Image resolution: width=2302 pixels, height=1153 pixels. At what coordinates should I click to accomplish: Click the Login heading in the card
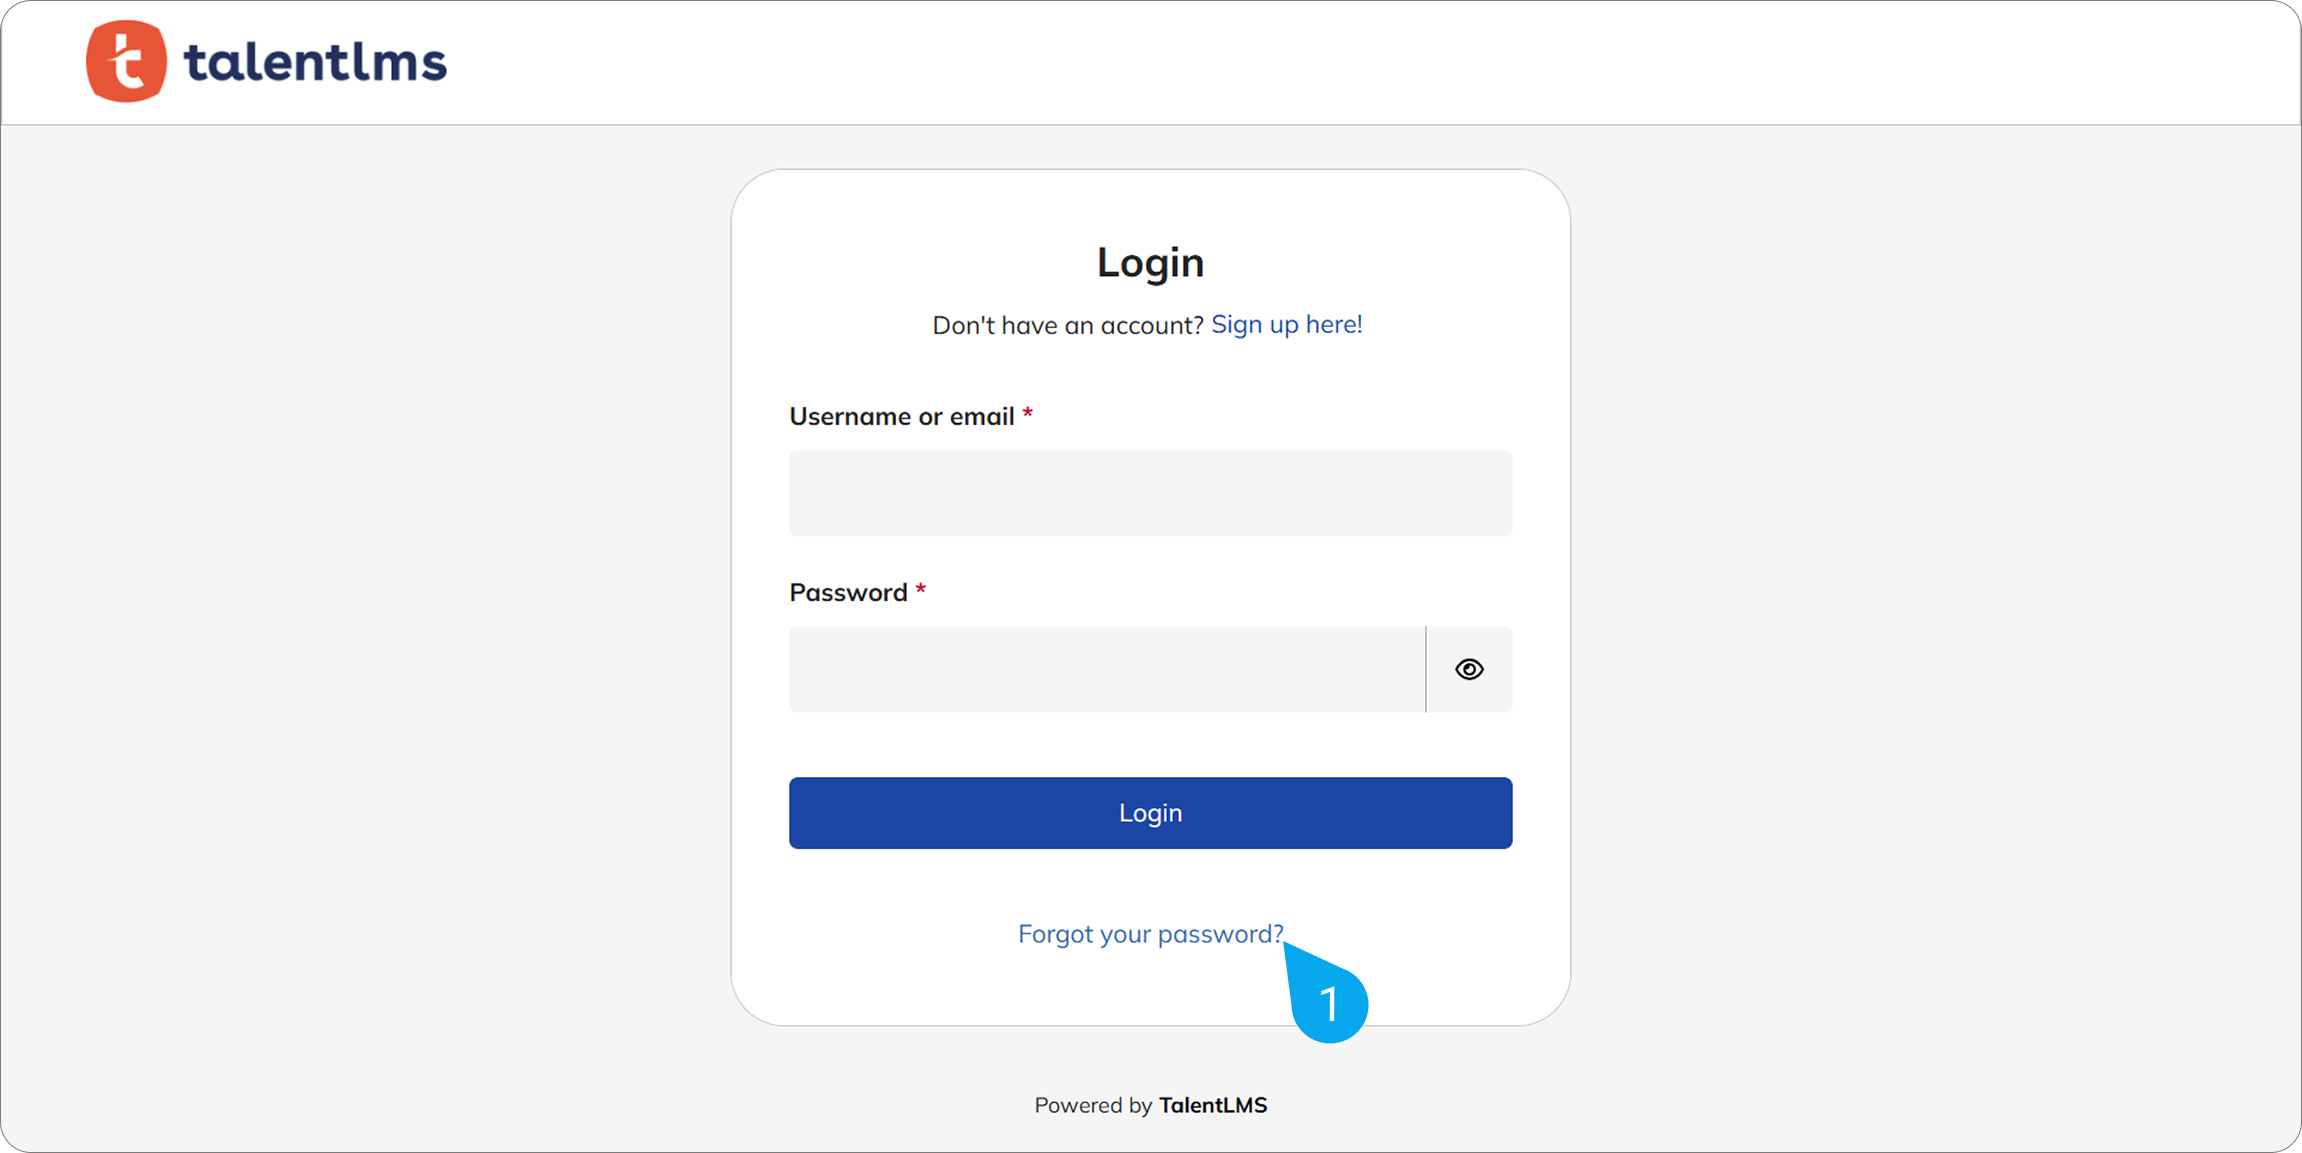1150,262
